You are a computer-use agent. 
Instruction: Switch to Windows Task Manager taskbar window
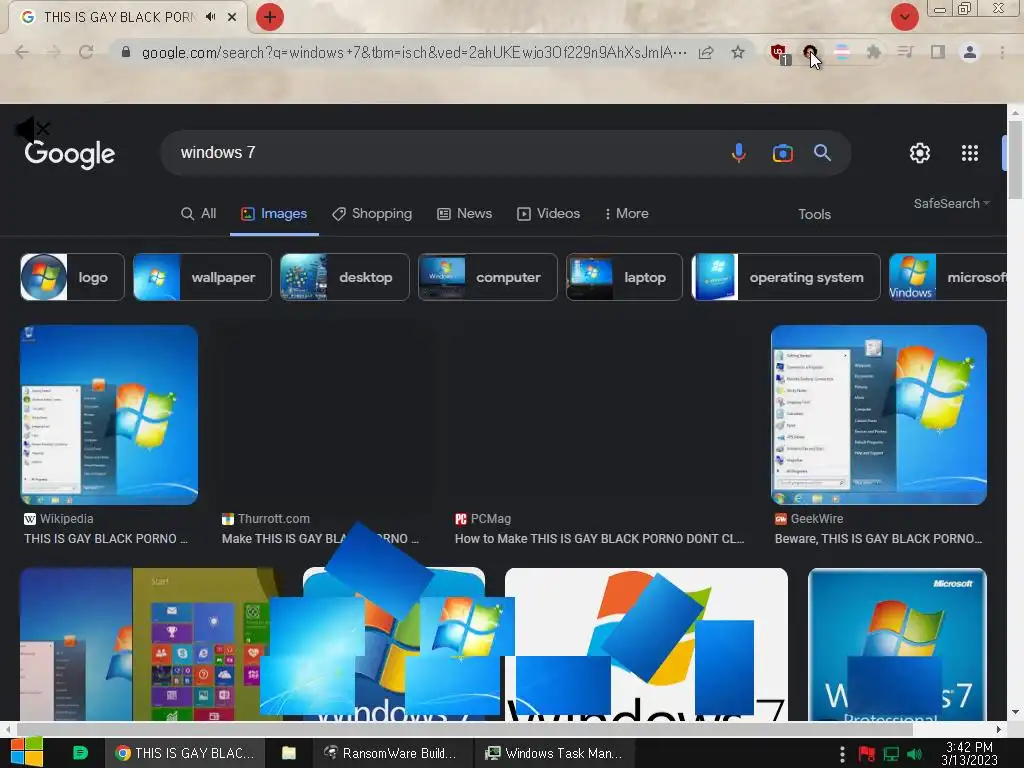coord(553,753)
